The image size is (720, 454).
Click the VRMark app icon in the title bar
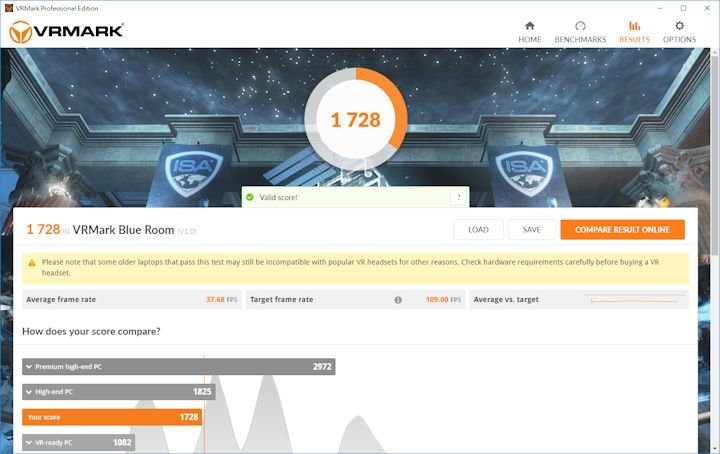coord(9,8)
